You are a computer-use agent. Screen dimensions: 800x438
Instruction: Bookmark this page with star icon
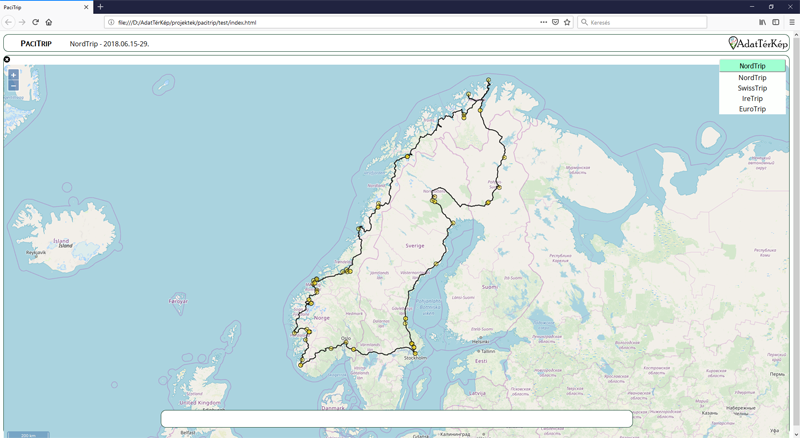pos(567,22)
